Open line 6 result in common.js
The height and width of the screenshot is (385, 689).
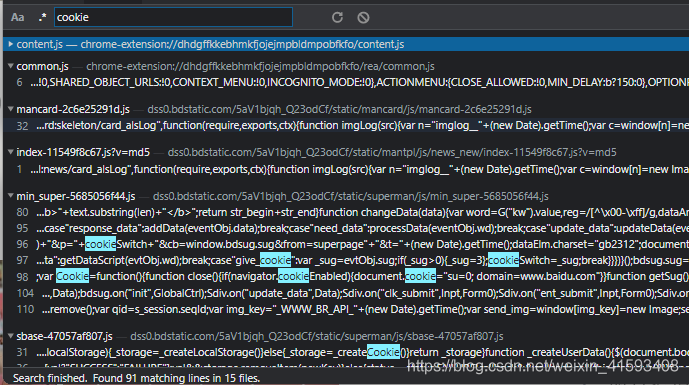click(x=346, y=82)
